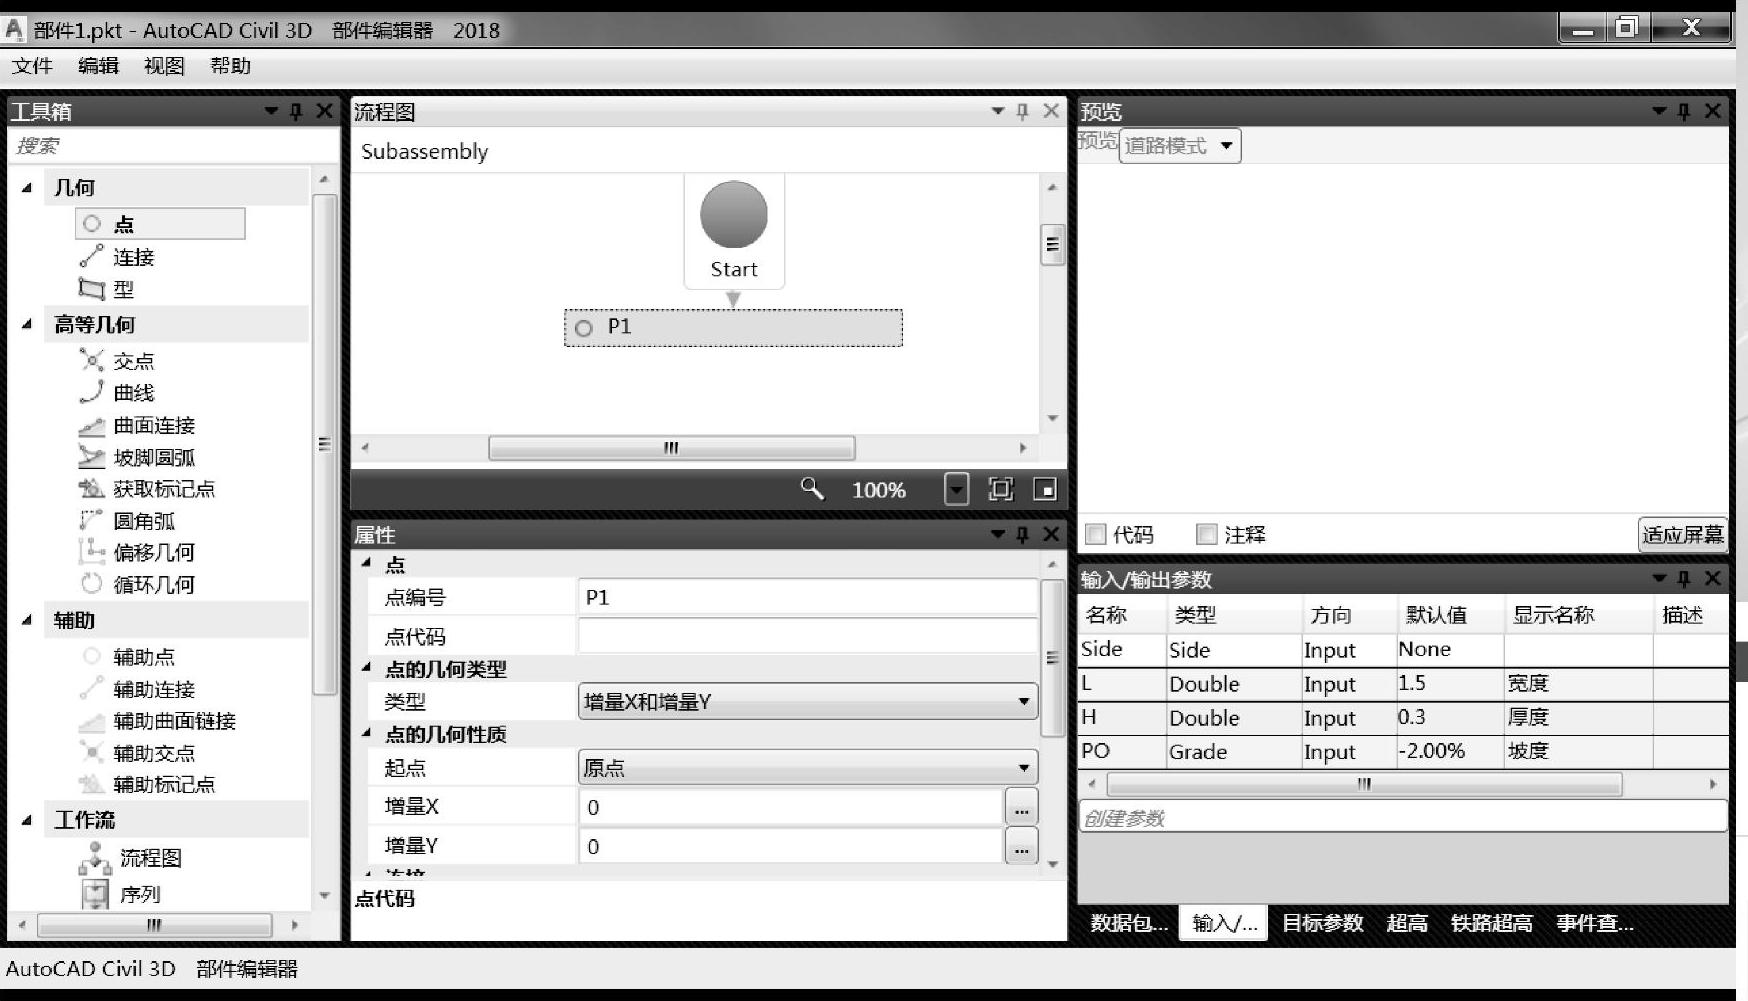This screenshot has width=1748, height=1001.
Task: Switch to the 数据包 tab
Action: click(1129, 923)
